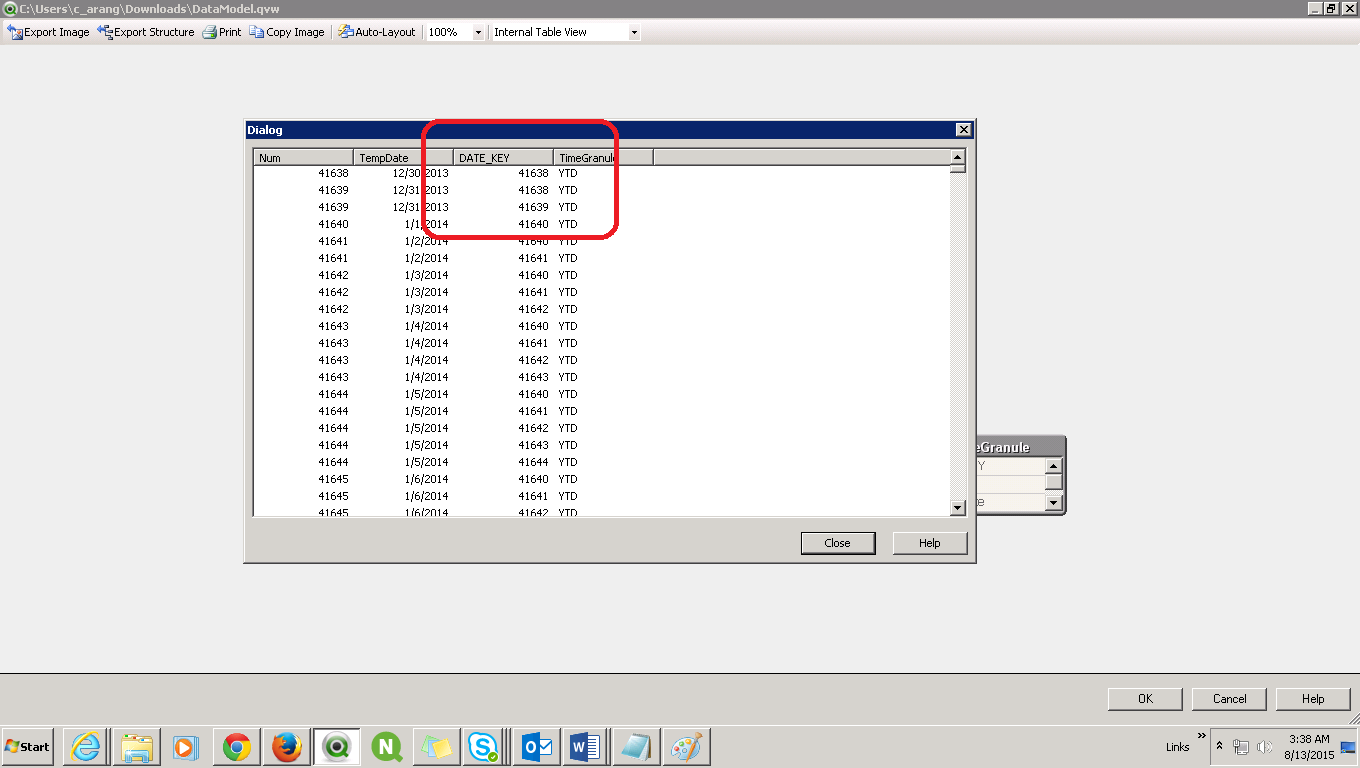Screen dimensions: 1360x768
Task: Click the dialog's scroll-down arrow
Action: point(957,508)
